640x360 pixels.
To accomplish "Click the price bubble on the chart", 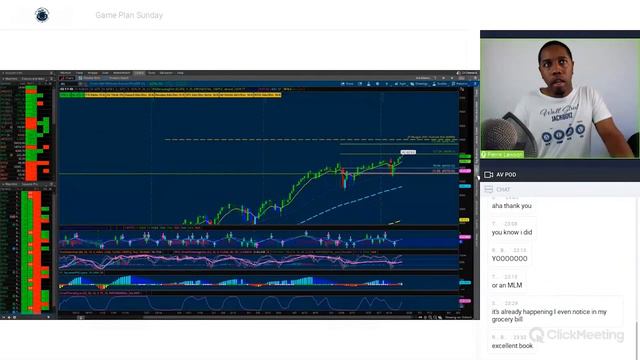I will pos(408,152).
